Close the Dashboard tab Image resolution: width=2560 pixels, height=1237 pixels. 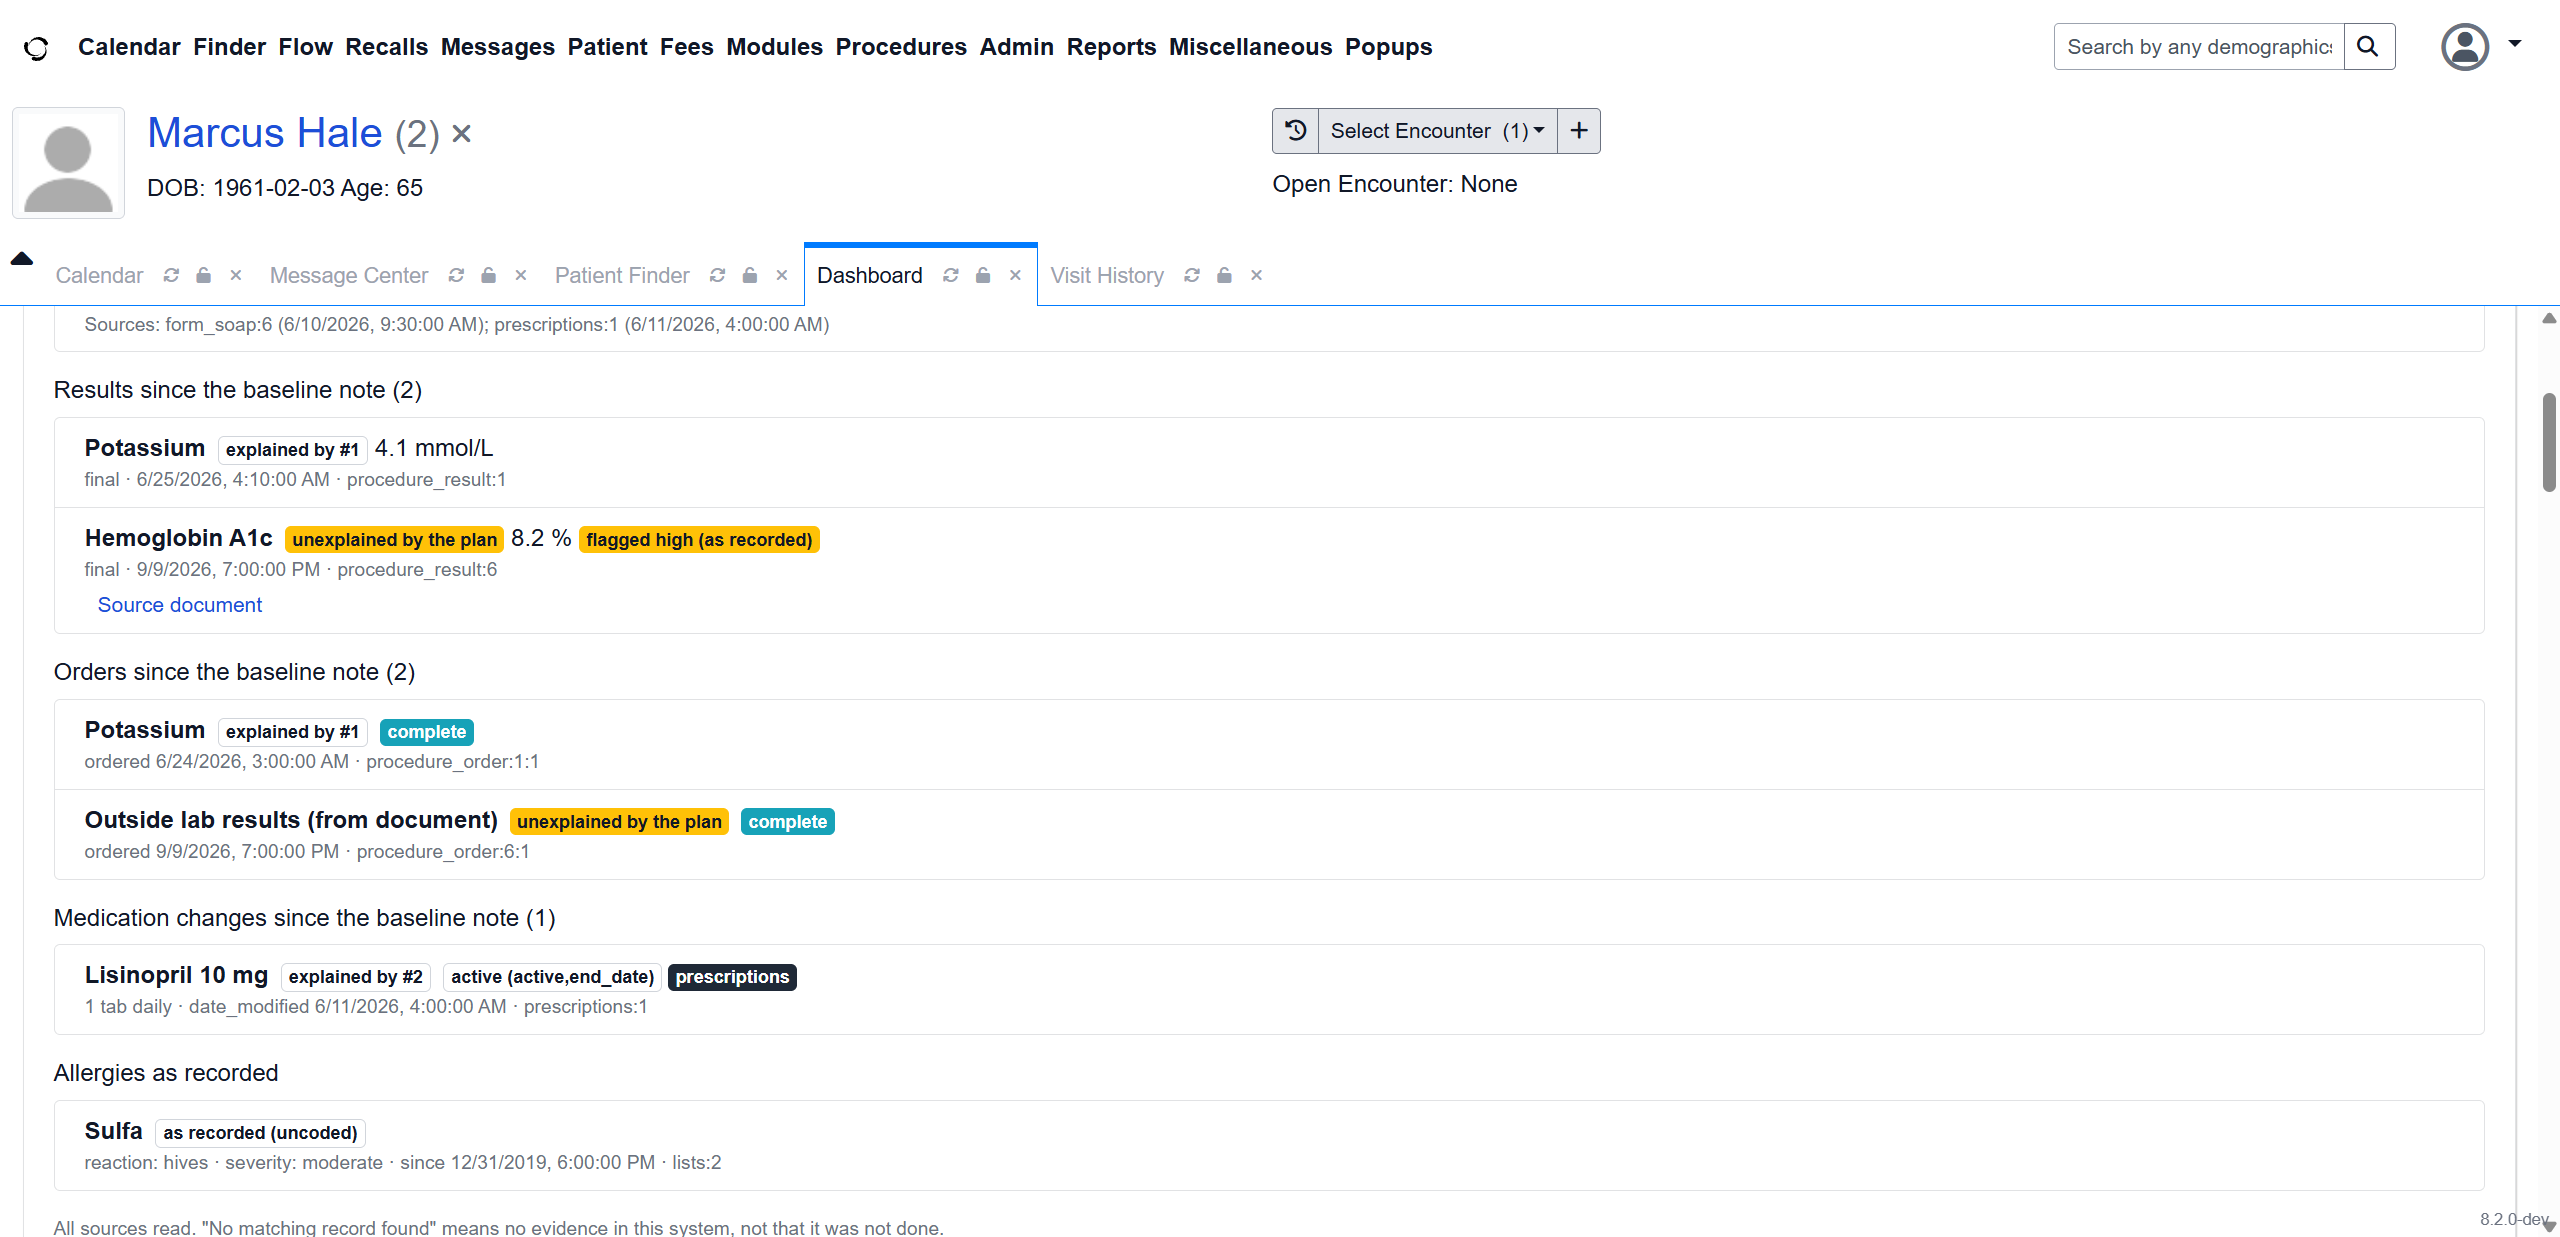(x=1015, y=275)
